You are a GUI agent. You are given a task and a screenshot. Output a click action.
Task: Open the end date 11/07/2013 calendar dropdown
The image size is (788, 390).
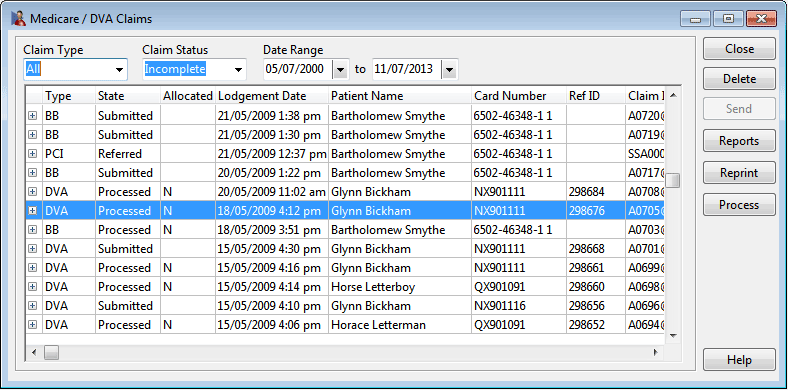(449, 69)
